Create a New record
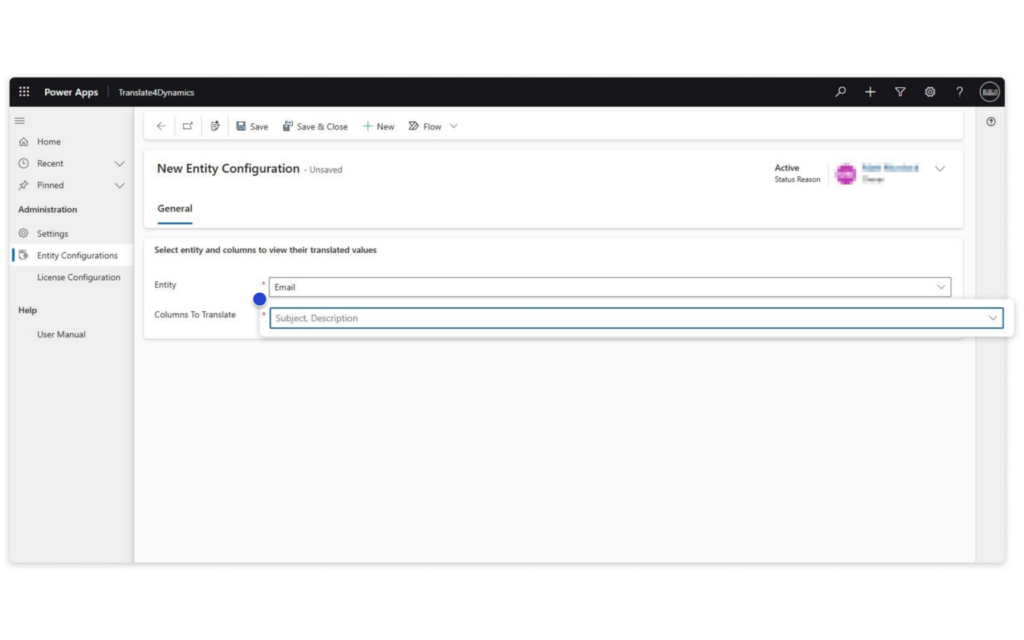 point(378,126)
